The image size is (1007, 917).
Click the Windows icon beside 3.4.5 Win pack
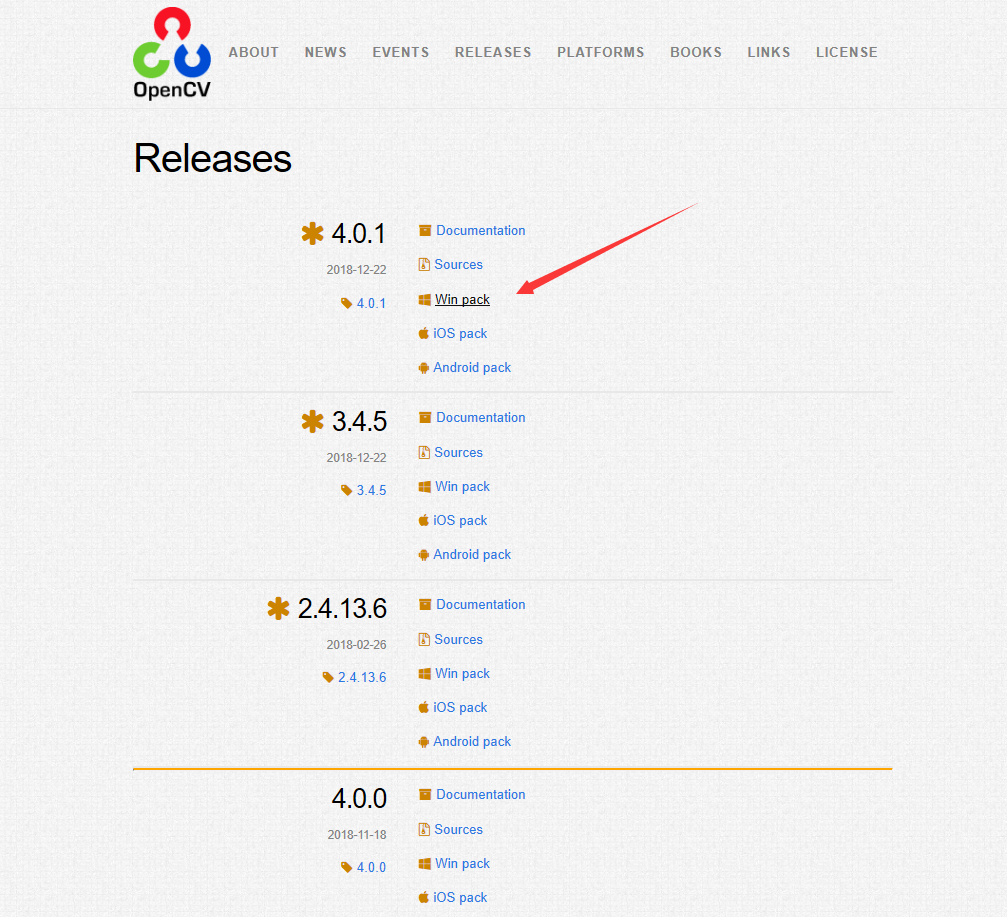pos(425,487)
